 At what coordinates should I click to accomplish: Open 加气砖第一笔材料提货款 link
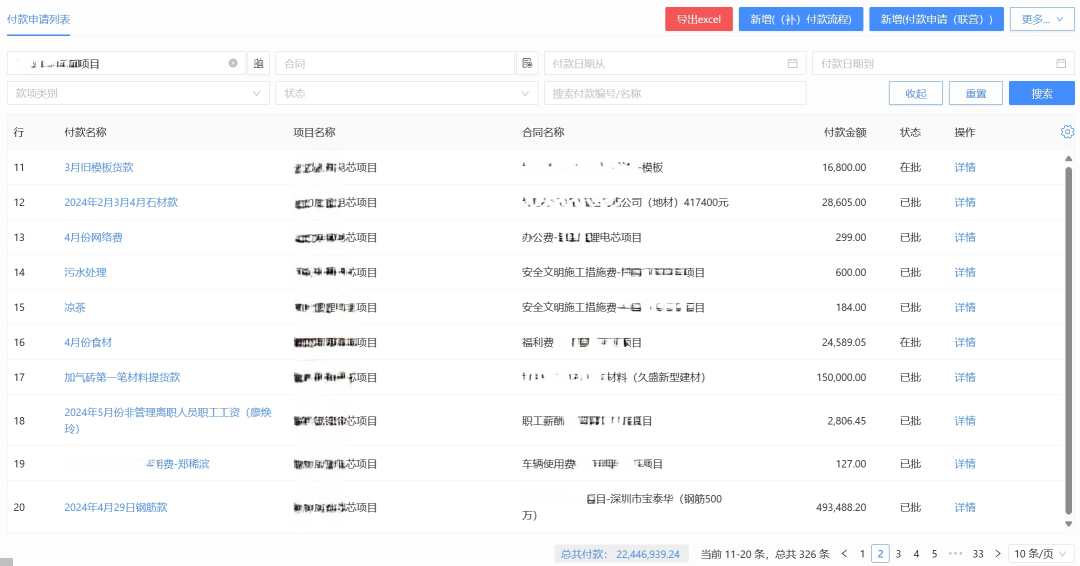(x=122, y=377)
